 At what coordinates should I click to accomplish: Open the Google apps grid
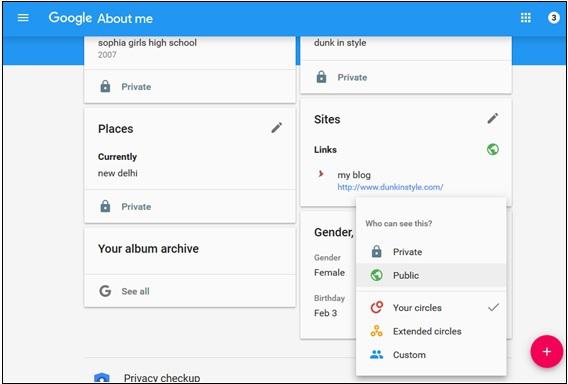coord(526,17)
